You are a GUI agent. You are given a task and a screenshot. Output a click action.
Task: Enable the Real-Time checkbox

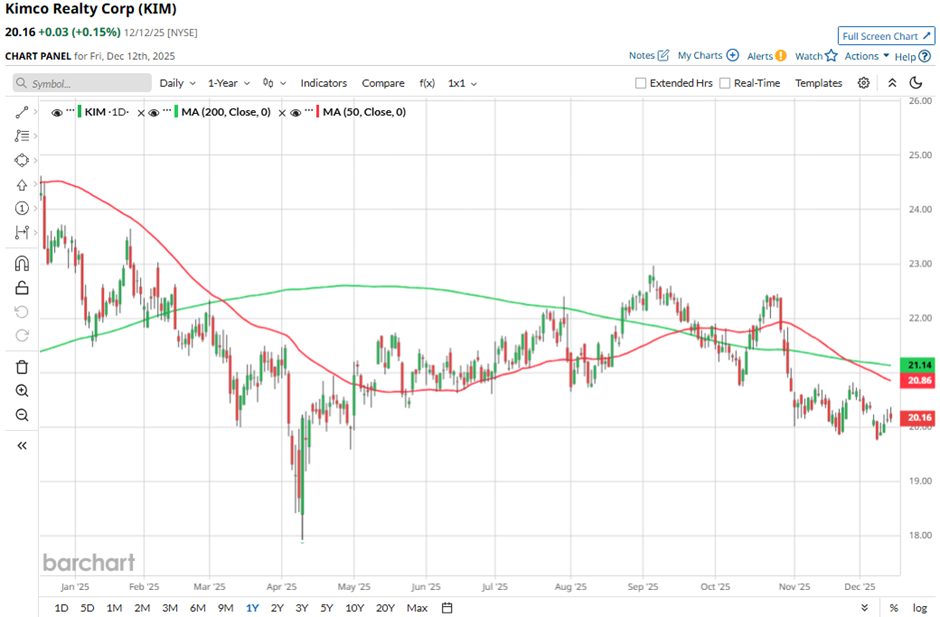coord(725,83)
